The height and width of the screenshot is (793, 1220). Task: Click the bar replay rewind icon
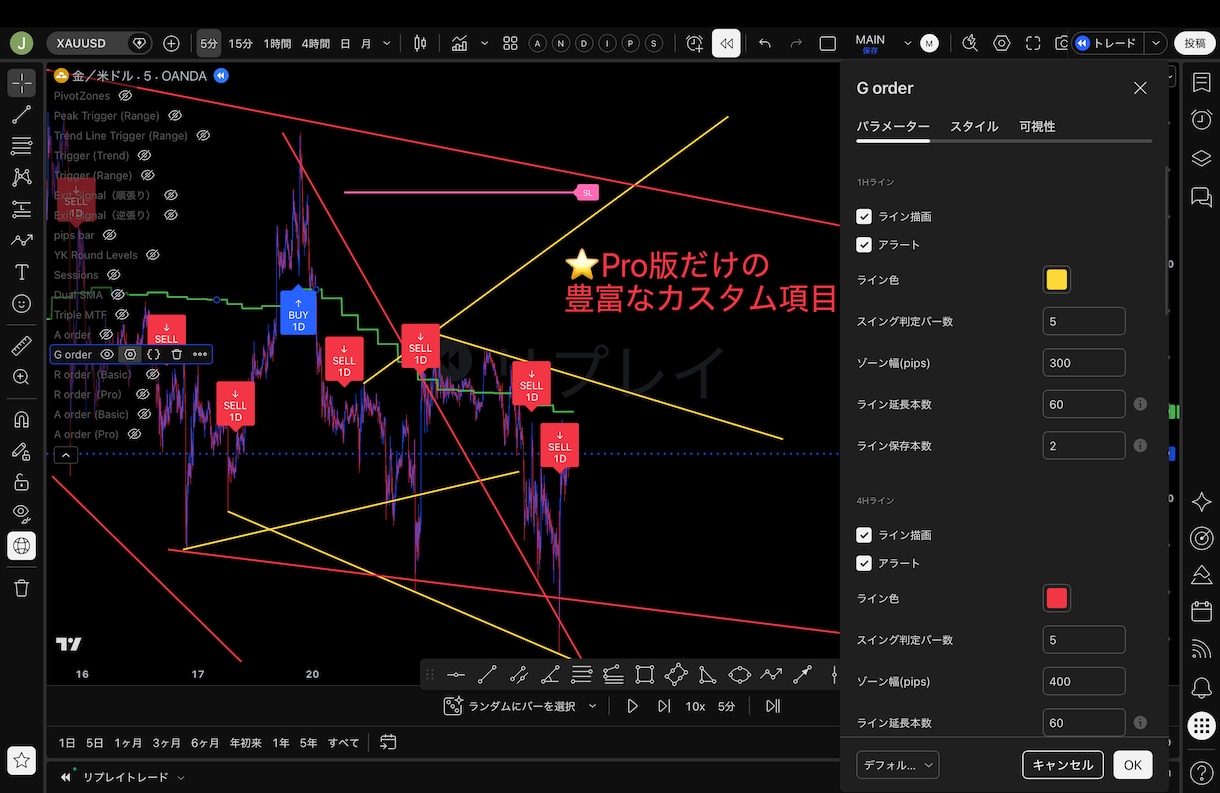(726, 43)
